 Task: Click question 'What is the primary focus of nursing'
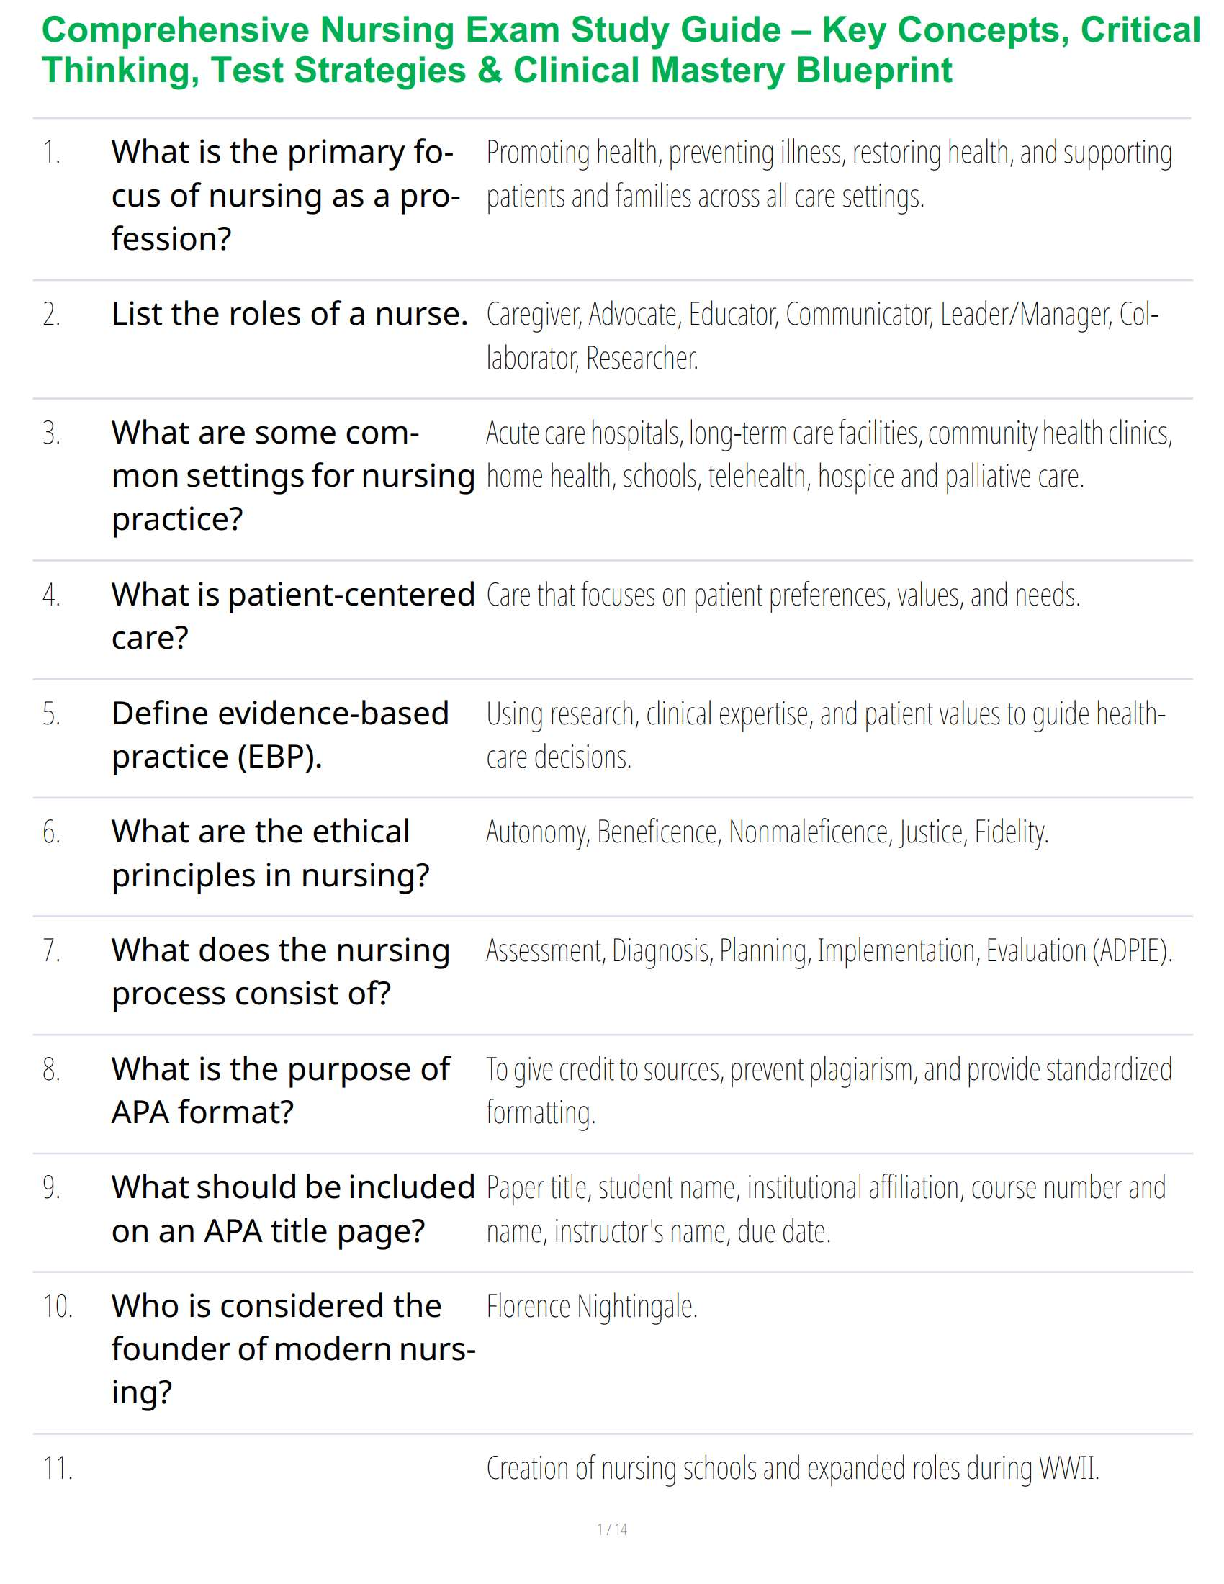point(285,195)
